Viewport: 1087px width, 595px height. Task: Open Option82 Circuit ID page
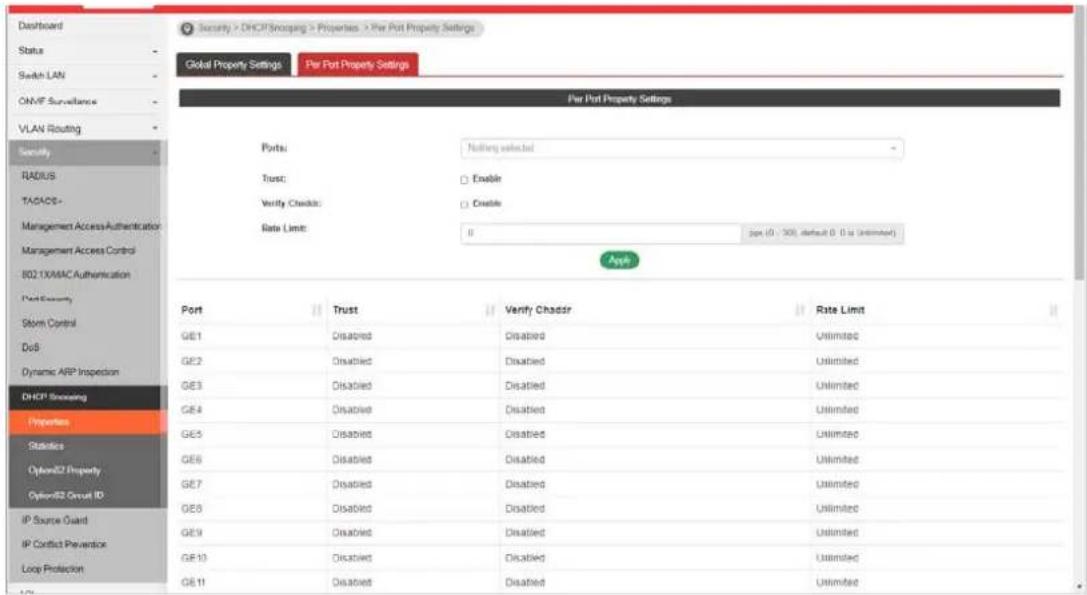point(66,495)
